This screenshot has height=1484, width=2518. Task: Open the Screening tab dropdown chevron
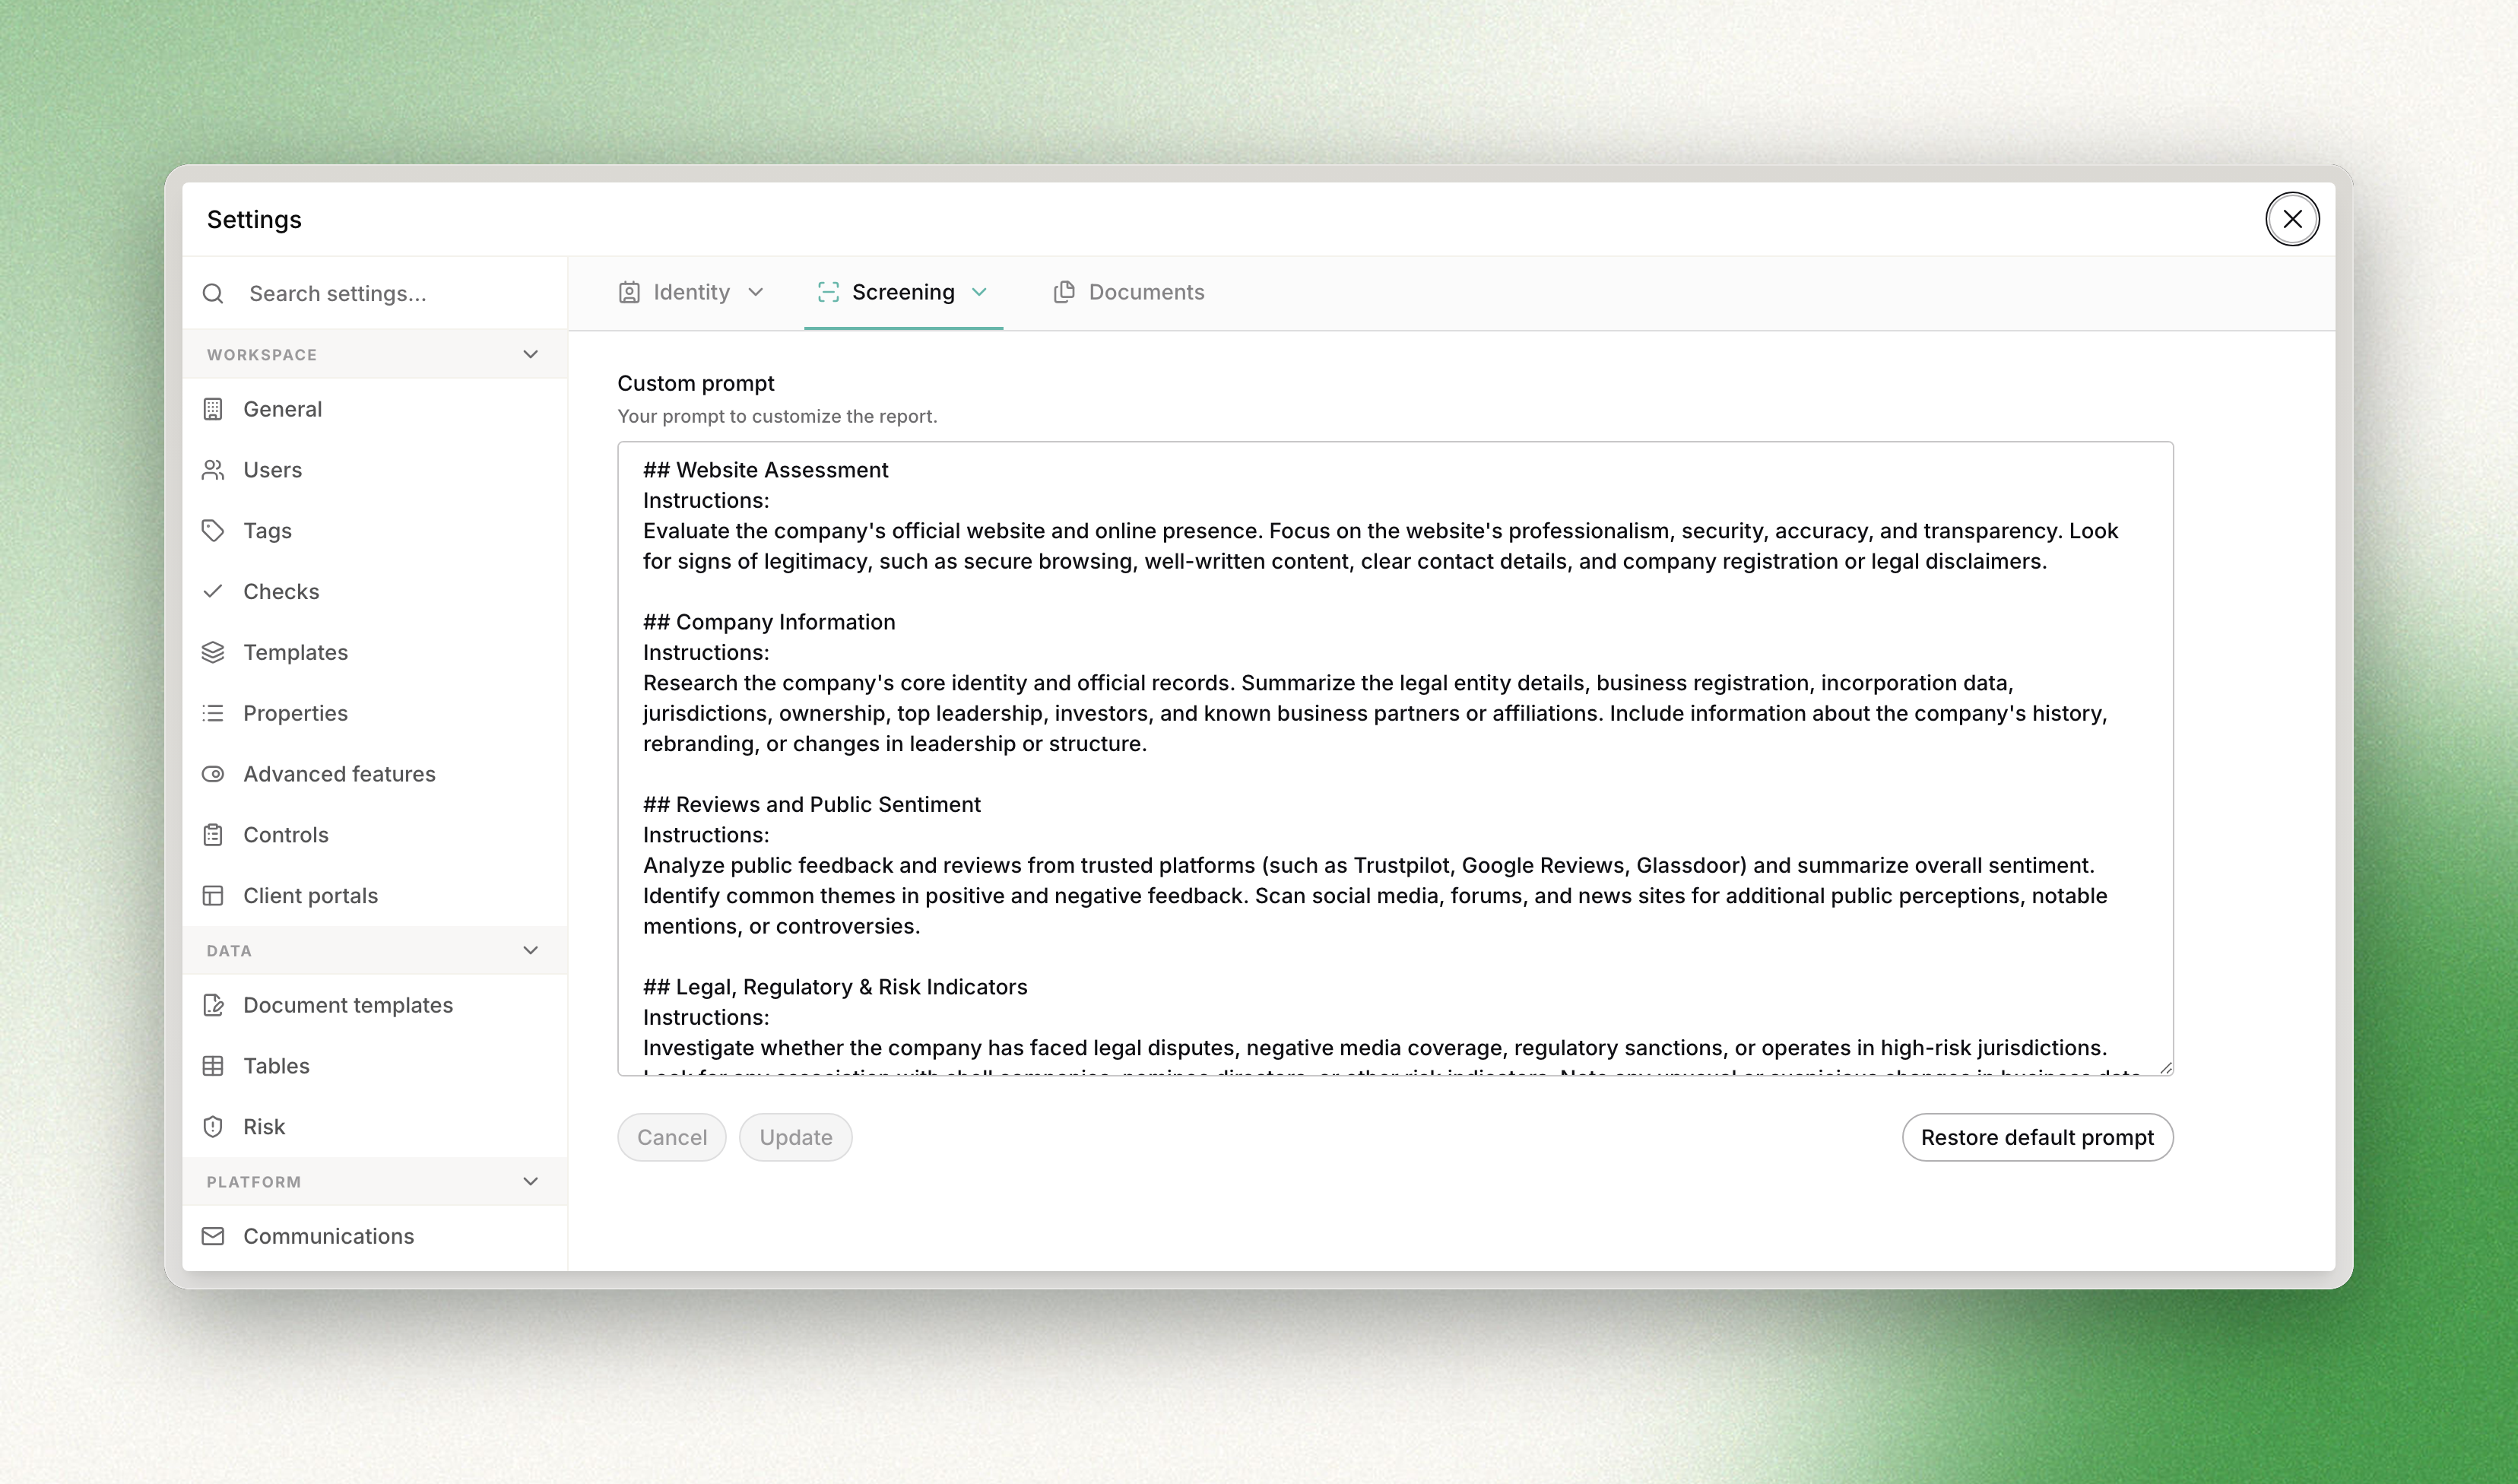[x=980, y=292]
